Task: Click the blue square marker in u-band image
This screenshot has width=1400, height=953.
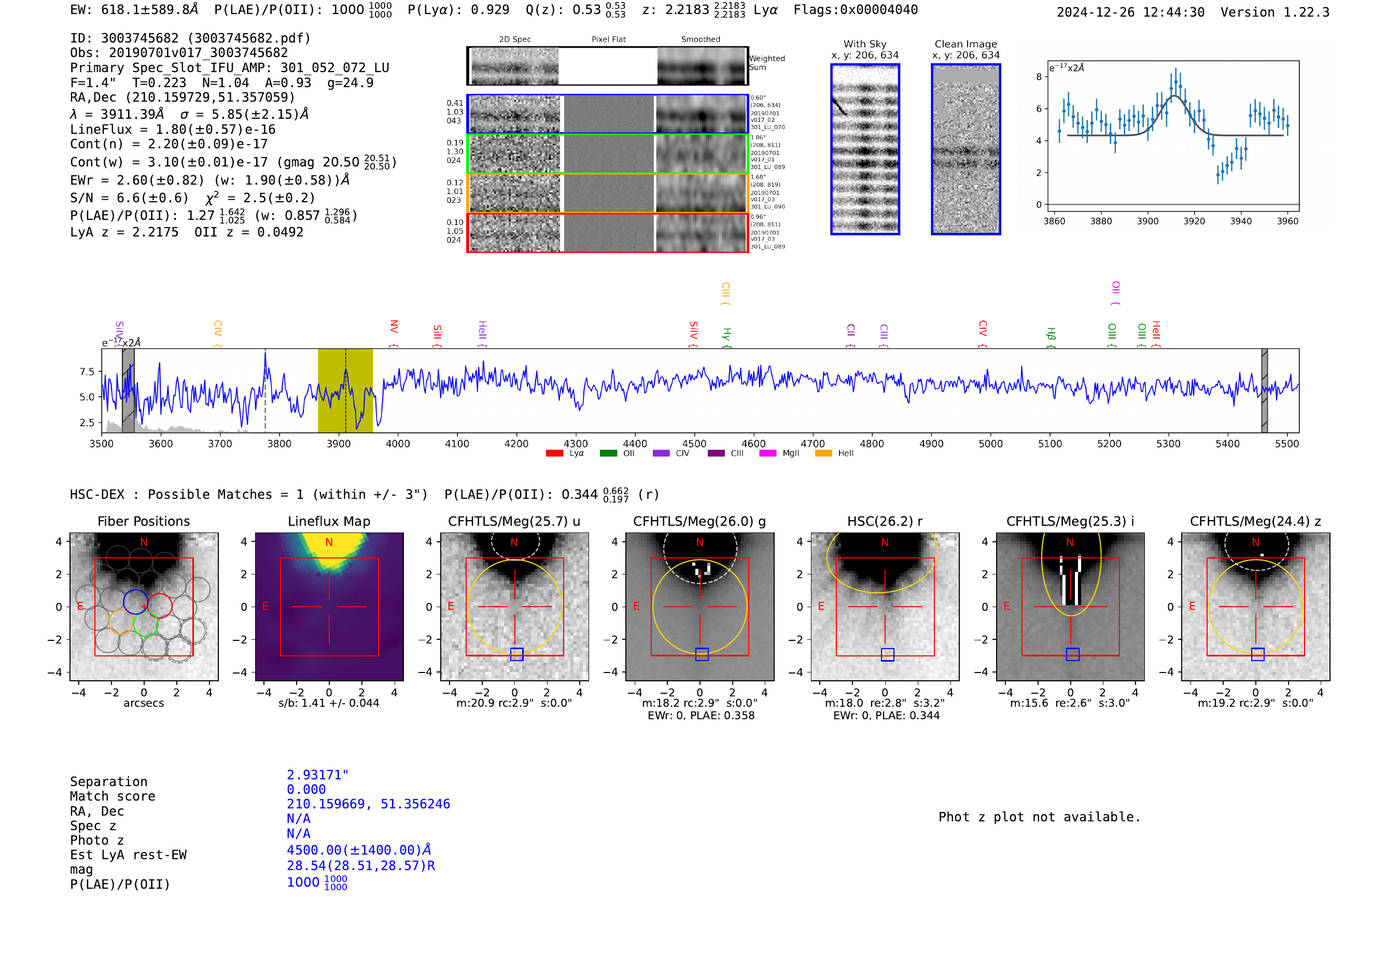Action: click(x=516, y=654)
